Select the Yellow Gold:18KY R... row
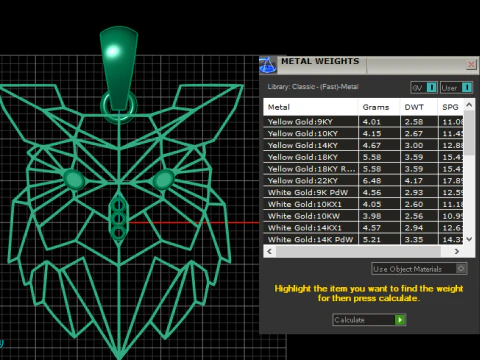The height and width of the screenshot is (360, 480). (x=363, y=169)
